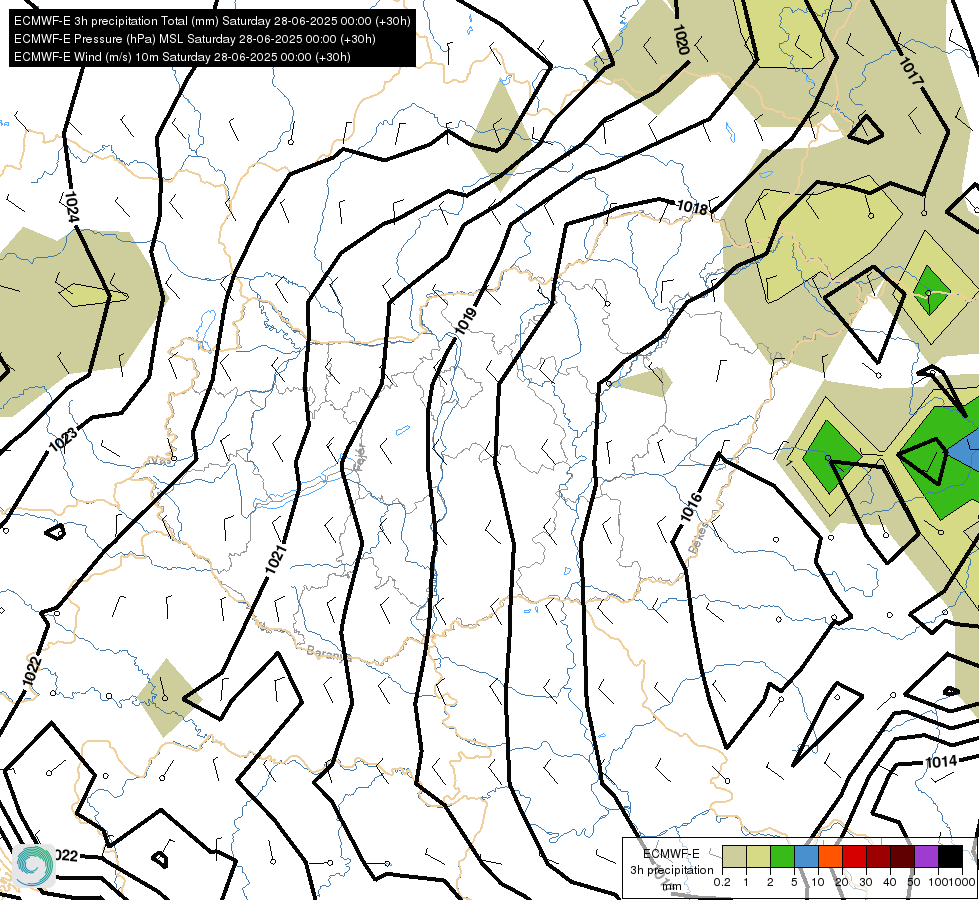979x900 pixels.
Task: Select the 5–10 mm blue legend swatch
Action: tap(806, 857)
